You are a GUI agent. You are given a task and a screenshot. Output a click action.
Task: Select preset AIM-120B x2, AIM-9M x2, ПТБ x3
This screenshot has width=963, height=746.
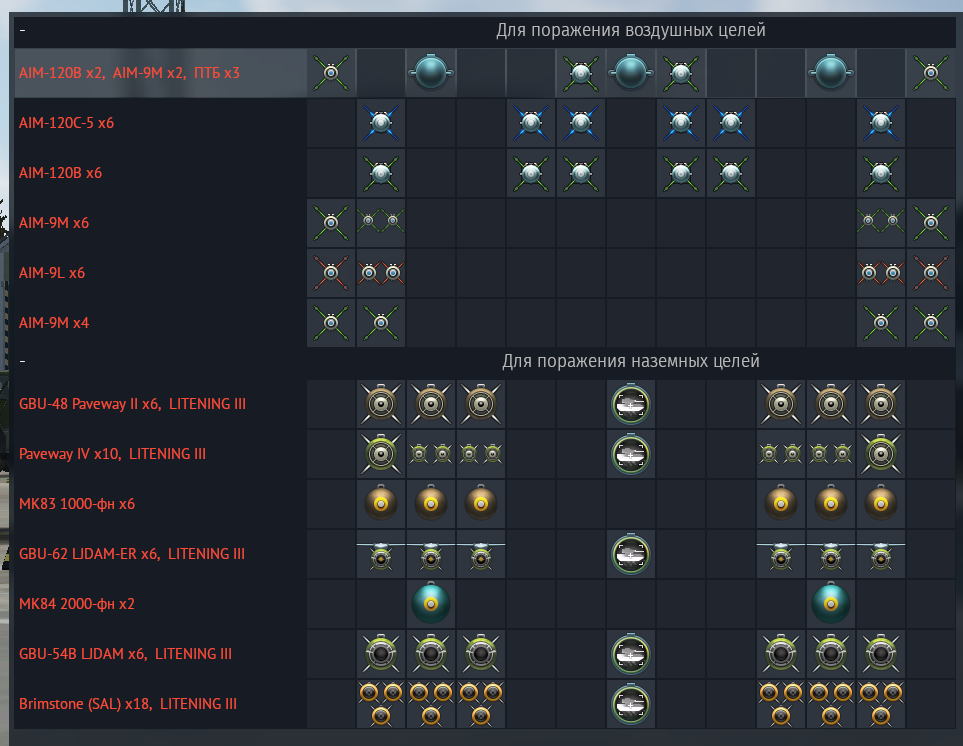[129, 73]
